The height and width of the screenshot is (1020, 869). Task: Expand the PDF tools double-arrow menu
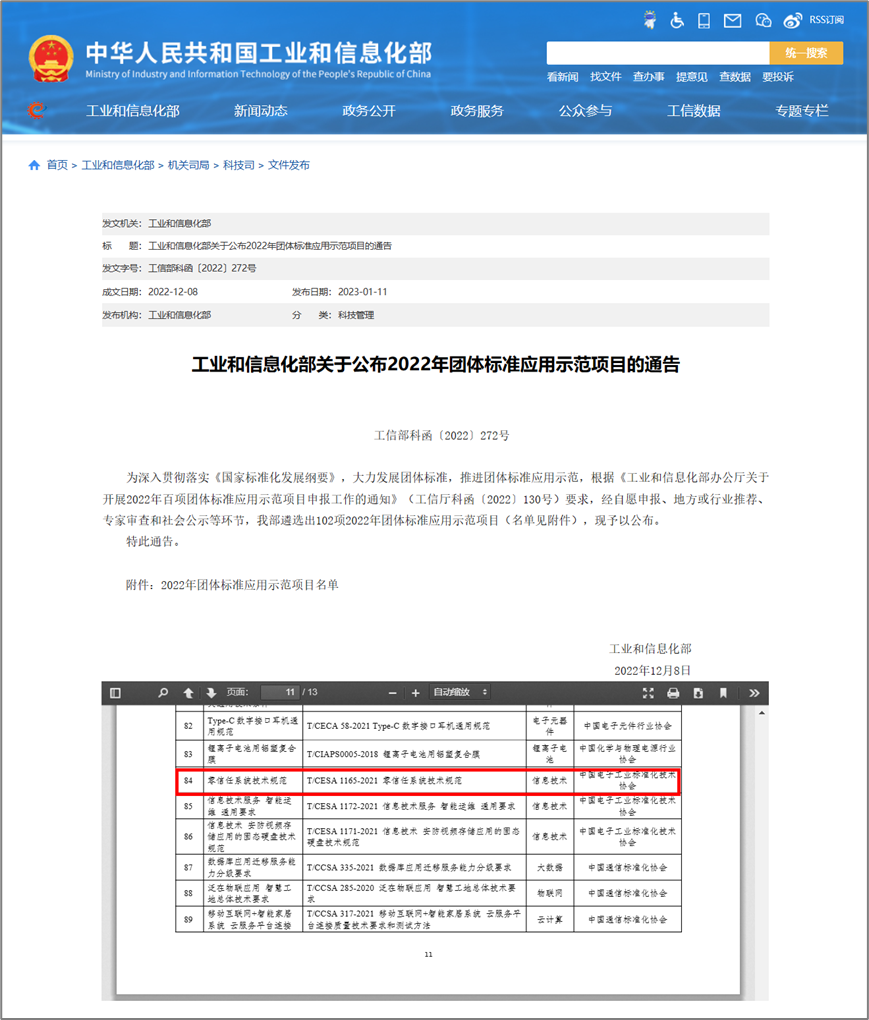point(754,693)
